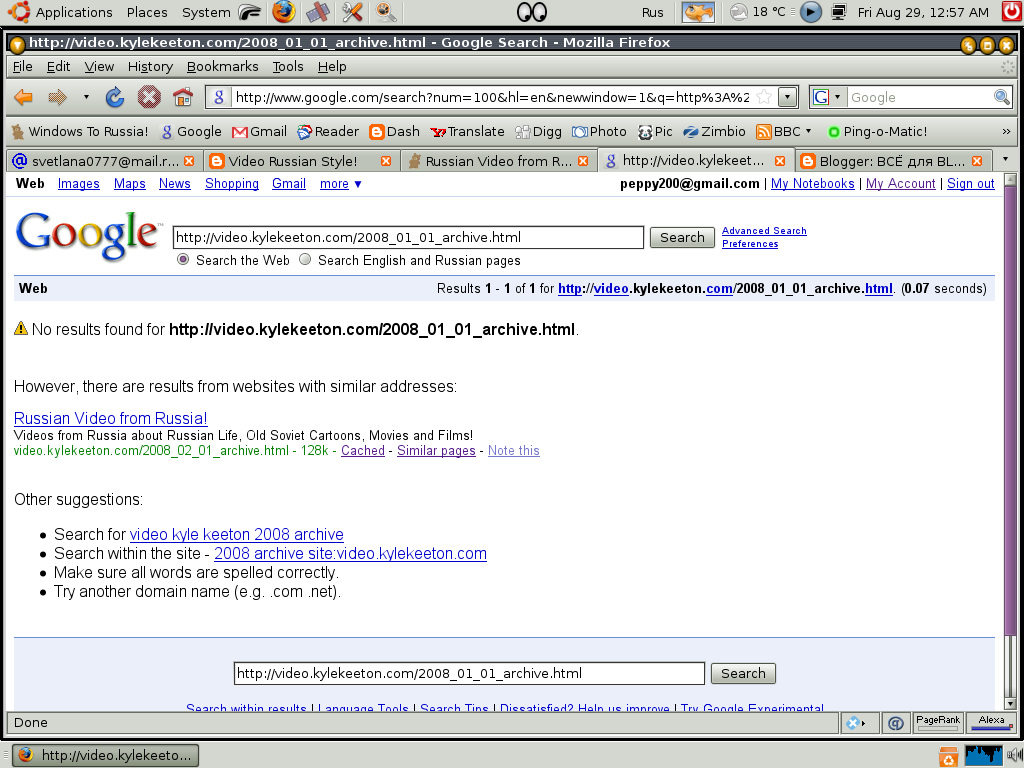Open the Translate bookmark
Screen dimensions: 1024x768
click(x=467, y=131)
